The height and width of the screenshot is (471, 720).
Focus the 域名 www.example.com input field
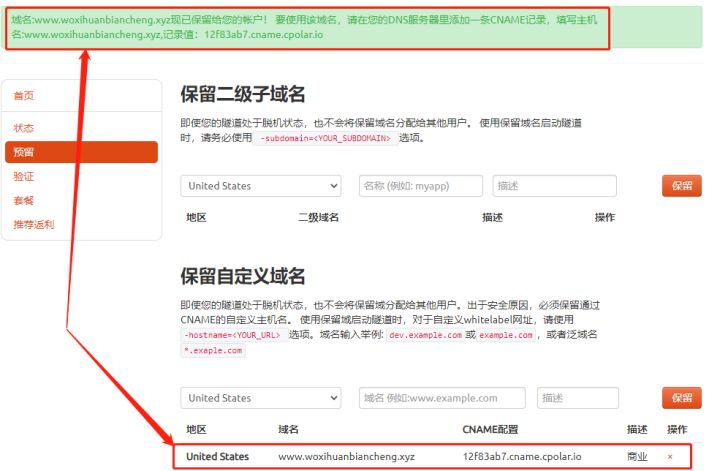click(442, 398)
